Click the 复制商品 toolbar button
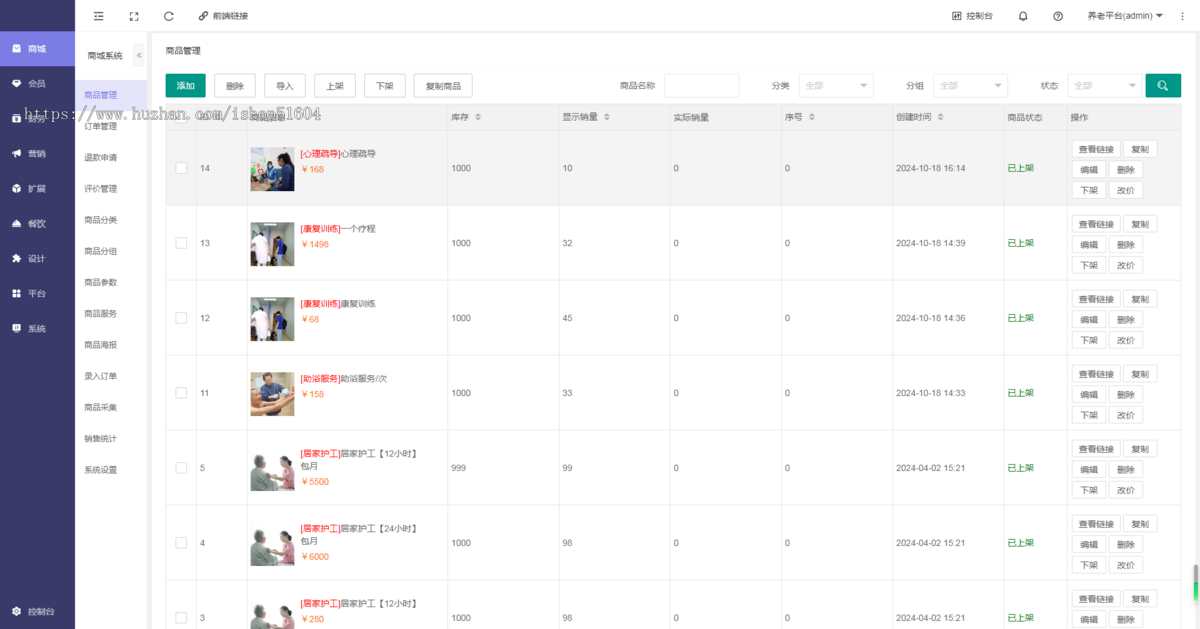This screenshot has width=1200, height=629. [443, 86]
